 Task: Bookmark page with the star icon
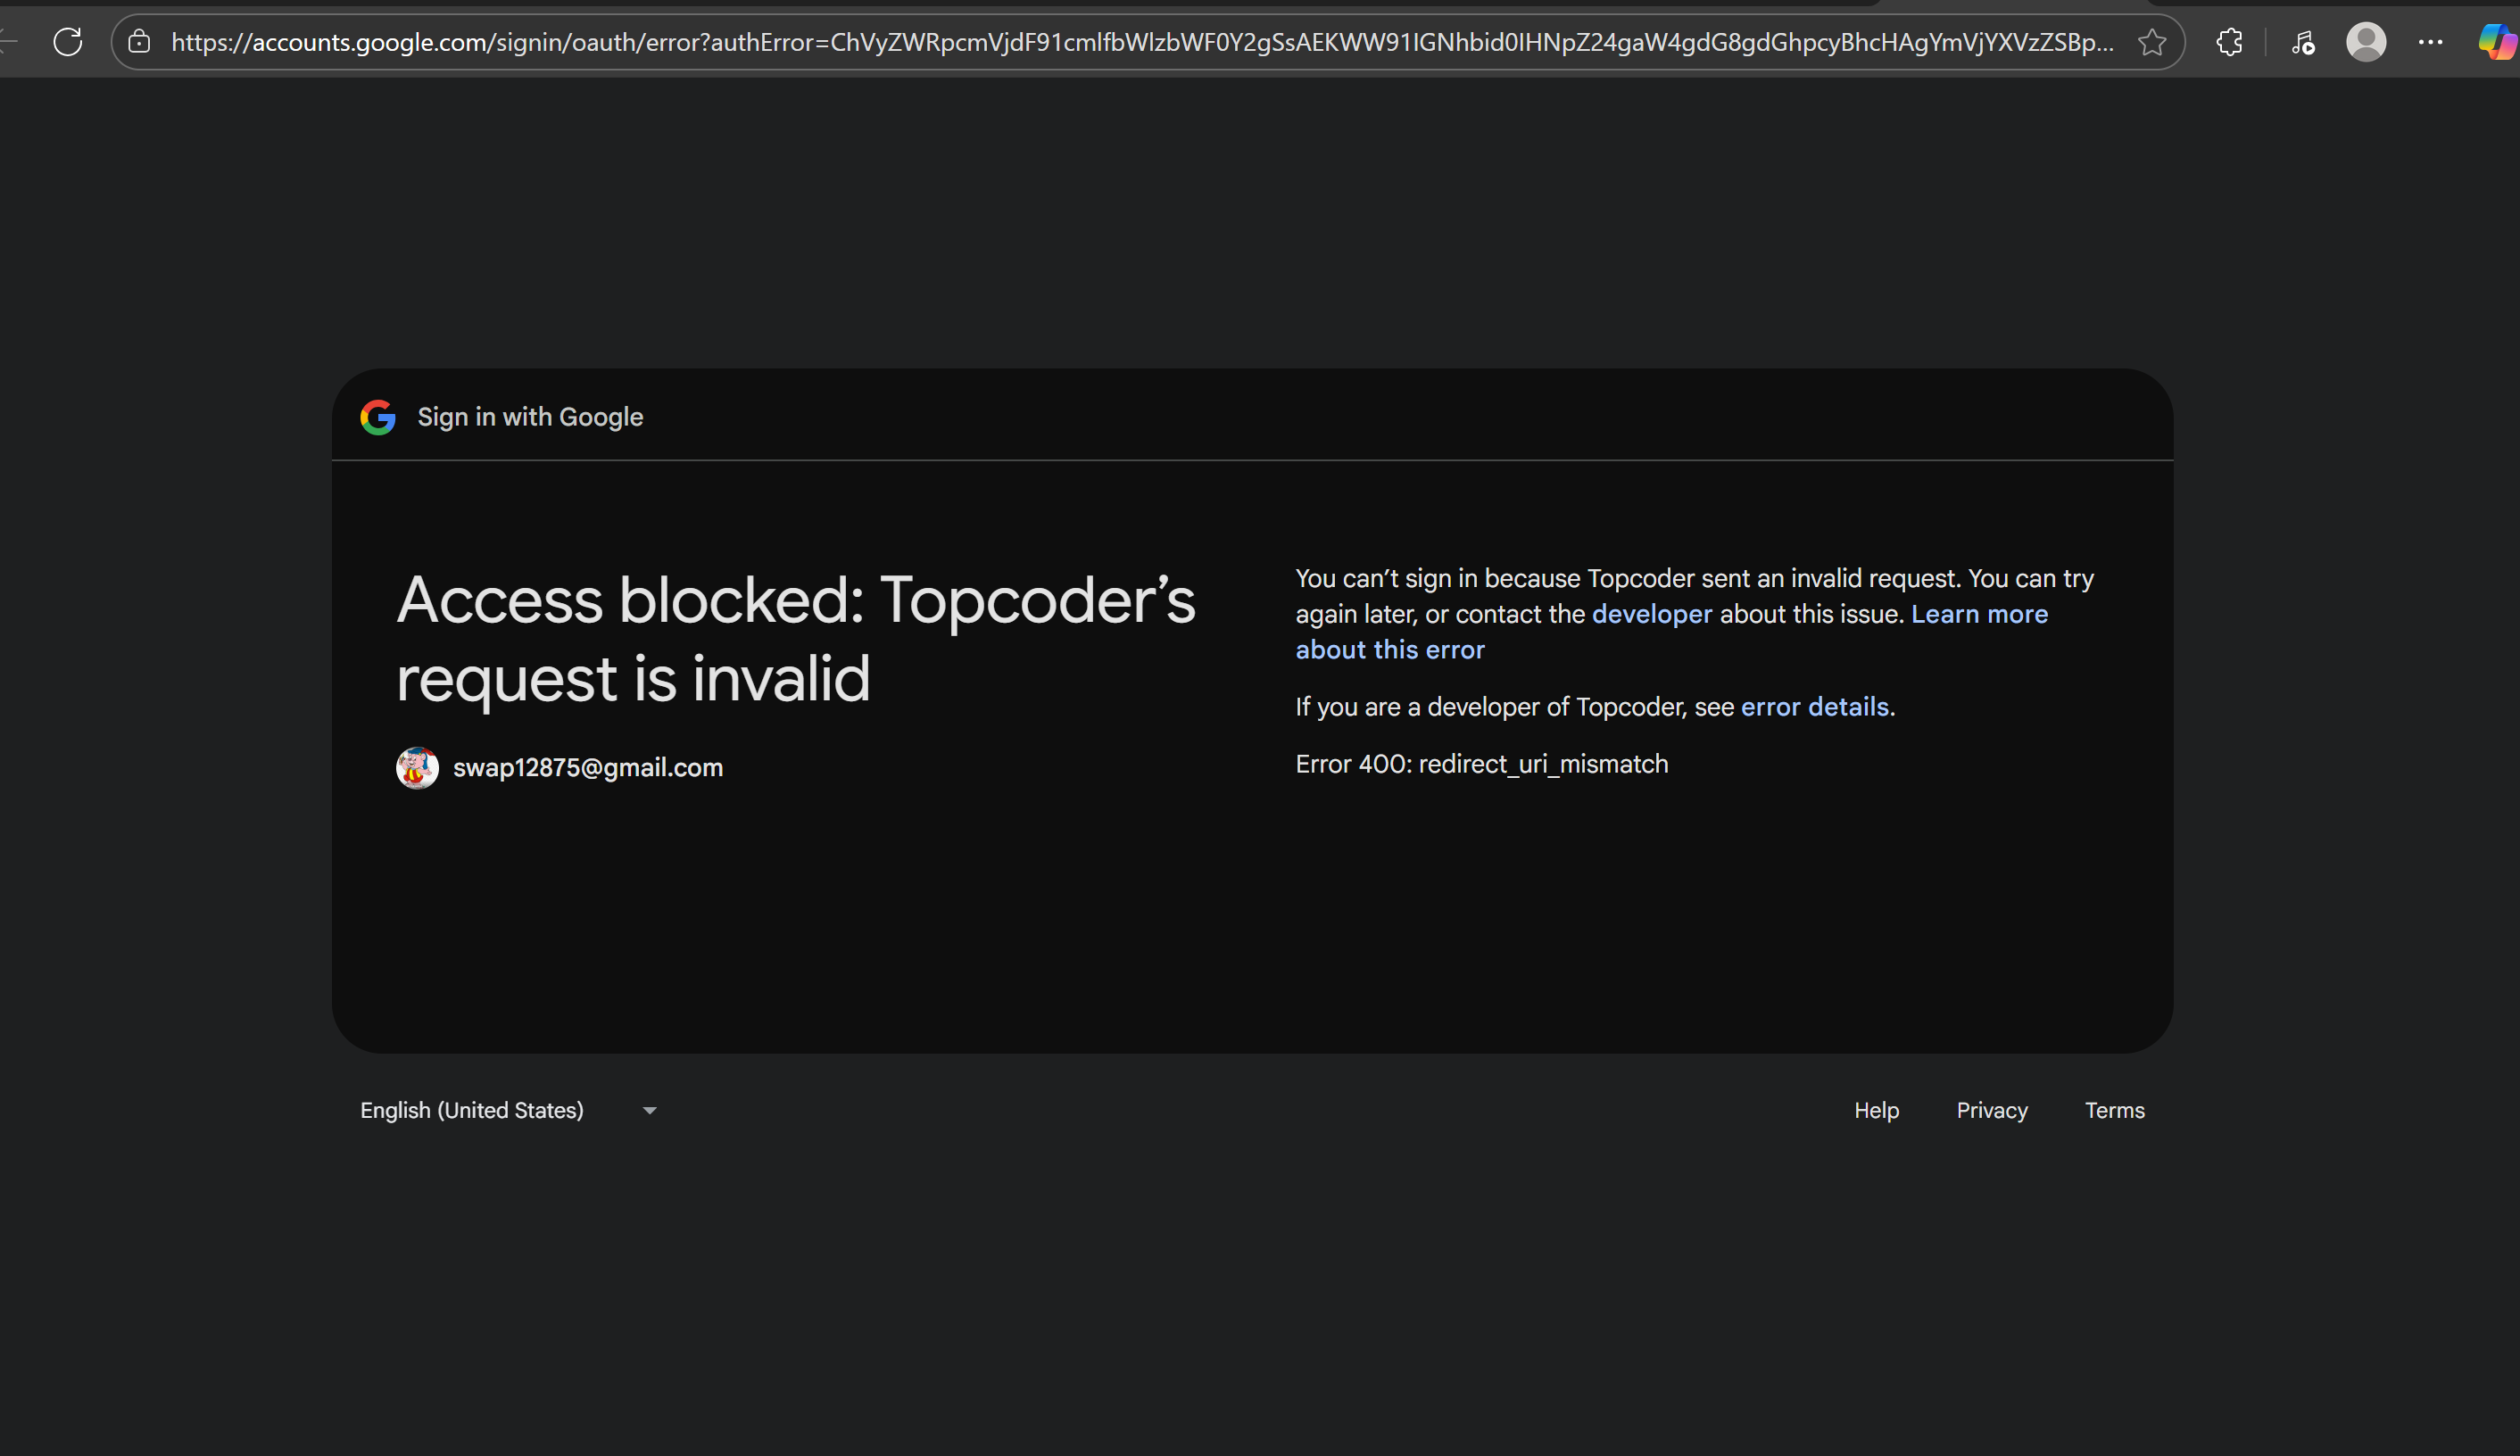pyautogui.click(x=2152, y=42)
